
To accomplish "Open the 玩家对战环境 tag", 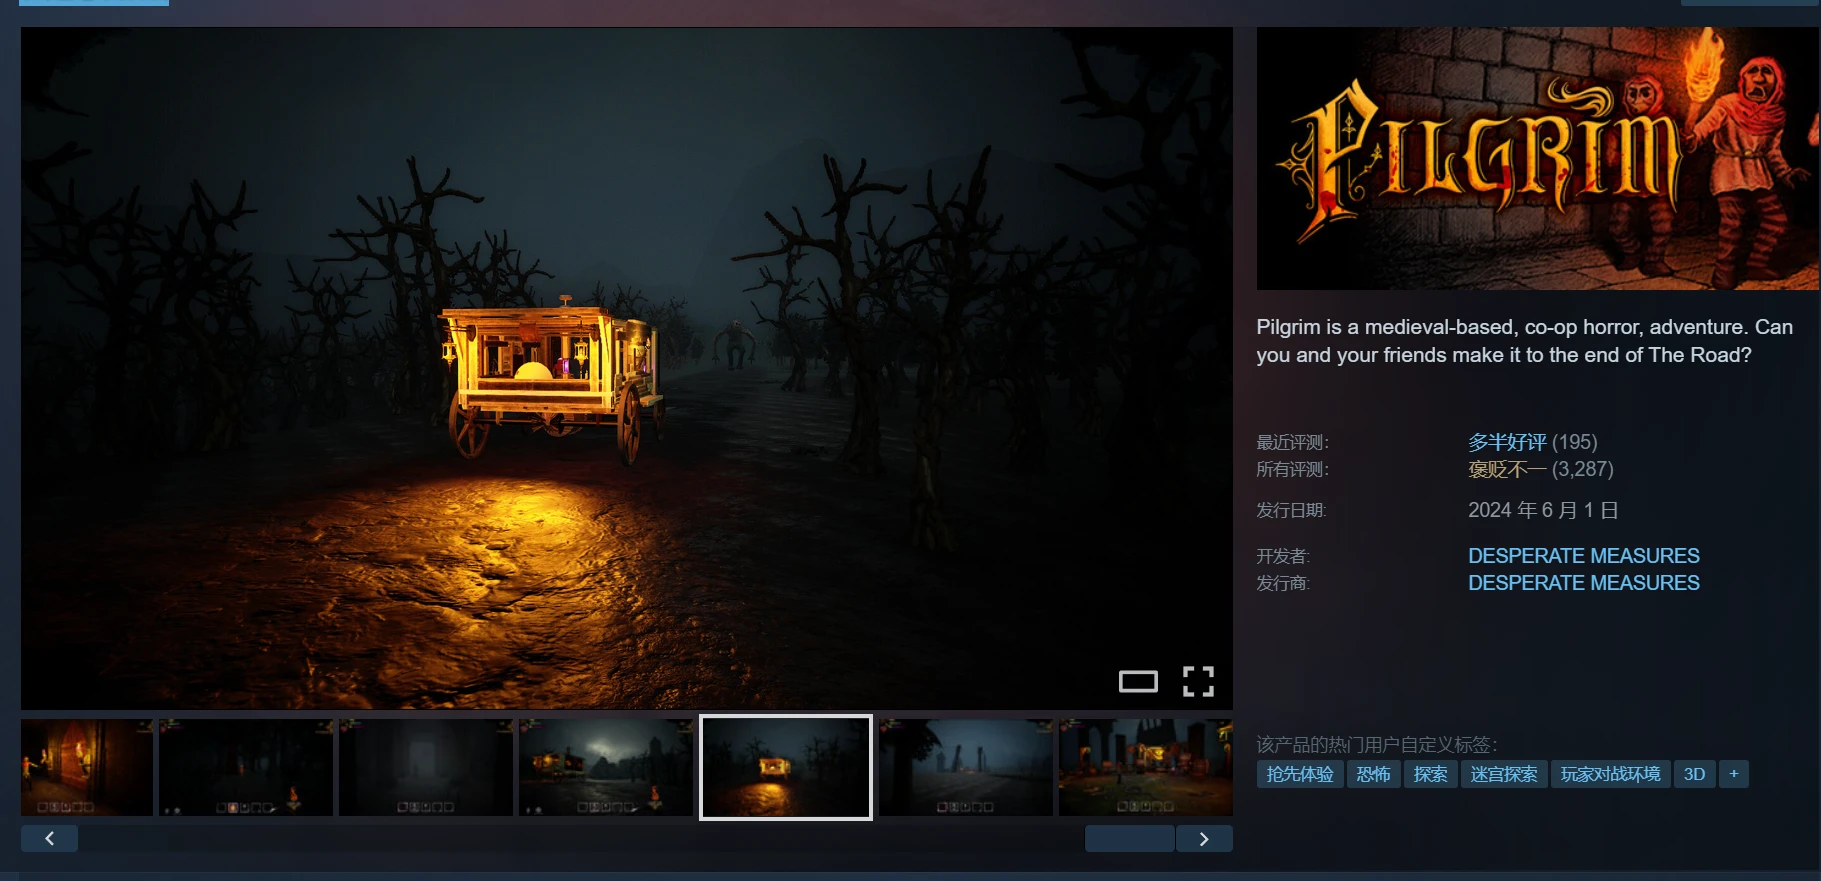I will coord(1611,774).
